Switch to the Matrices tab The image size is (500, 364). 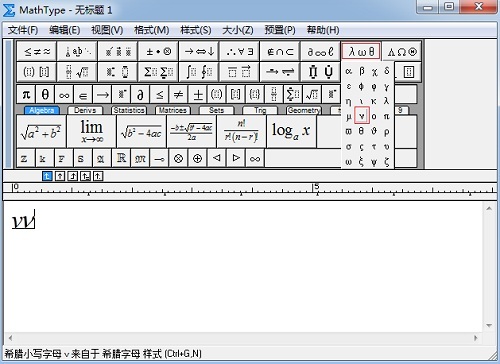pyautogui.click(x=173, y=110)
